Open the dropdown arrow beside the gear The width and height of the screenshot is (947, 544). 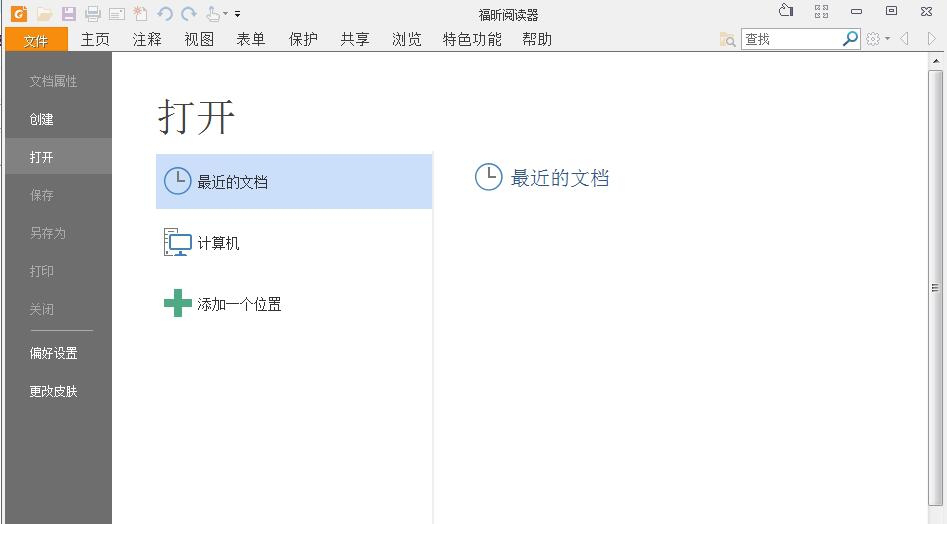(x=887, y=39)
